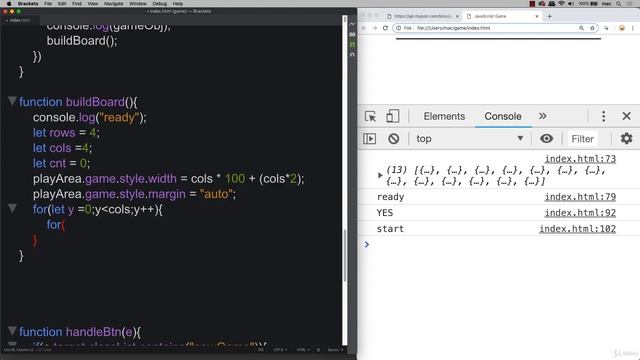Toggle the device toolbar icon in DevTools

393,116
